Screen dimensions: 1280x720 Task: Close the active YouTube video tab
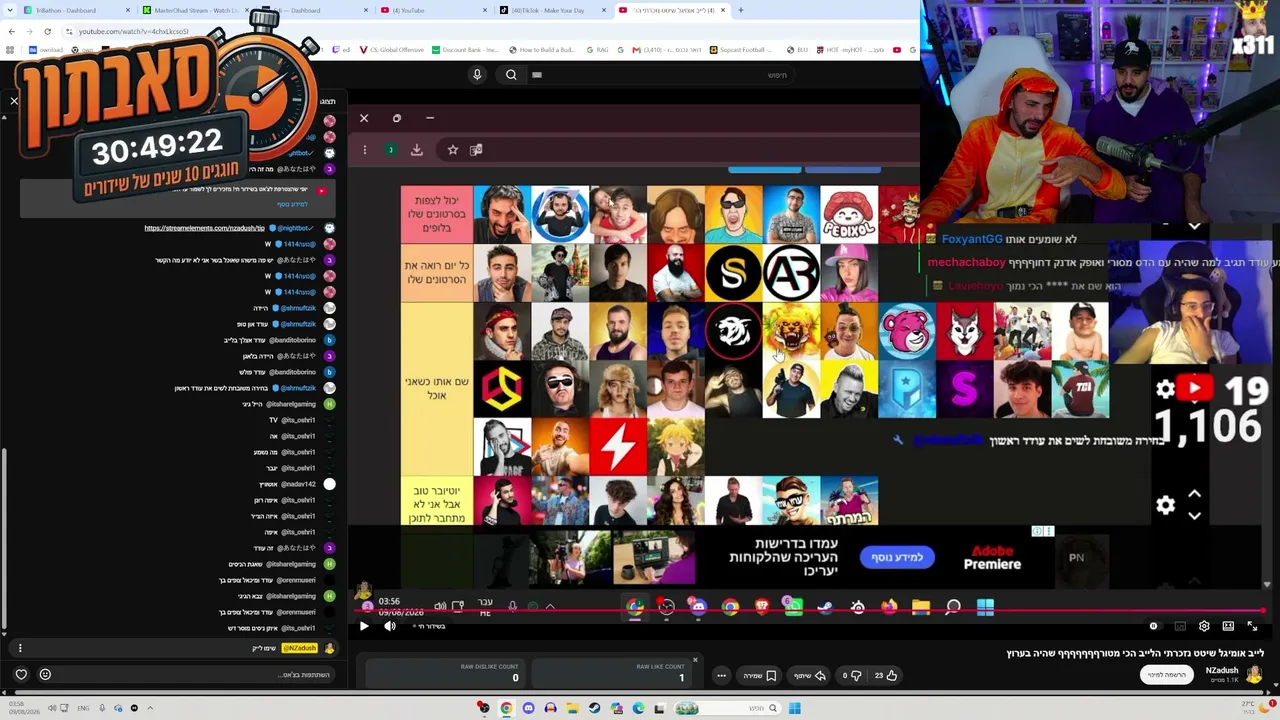point(723,10)
